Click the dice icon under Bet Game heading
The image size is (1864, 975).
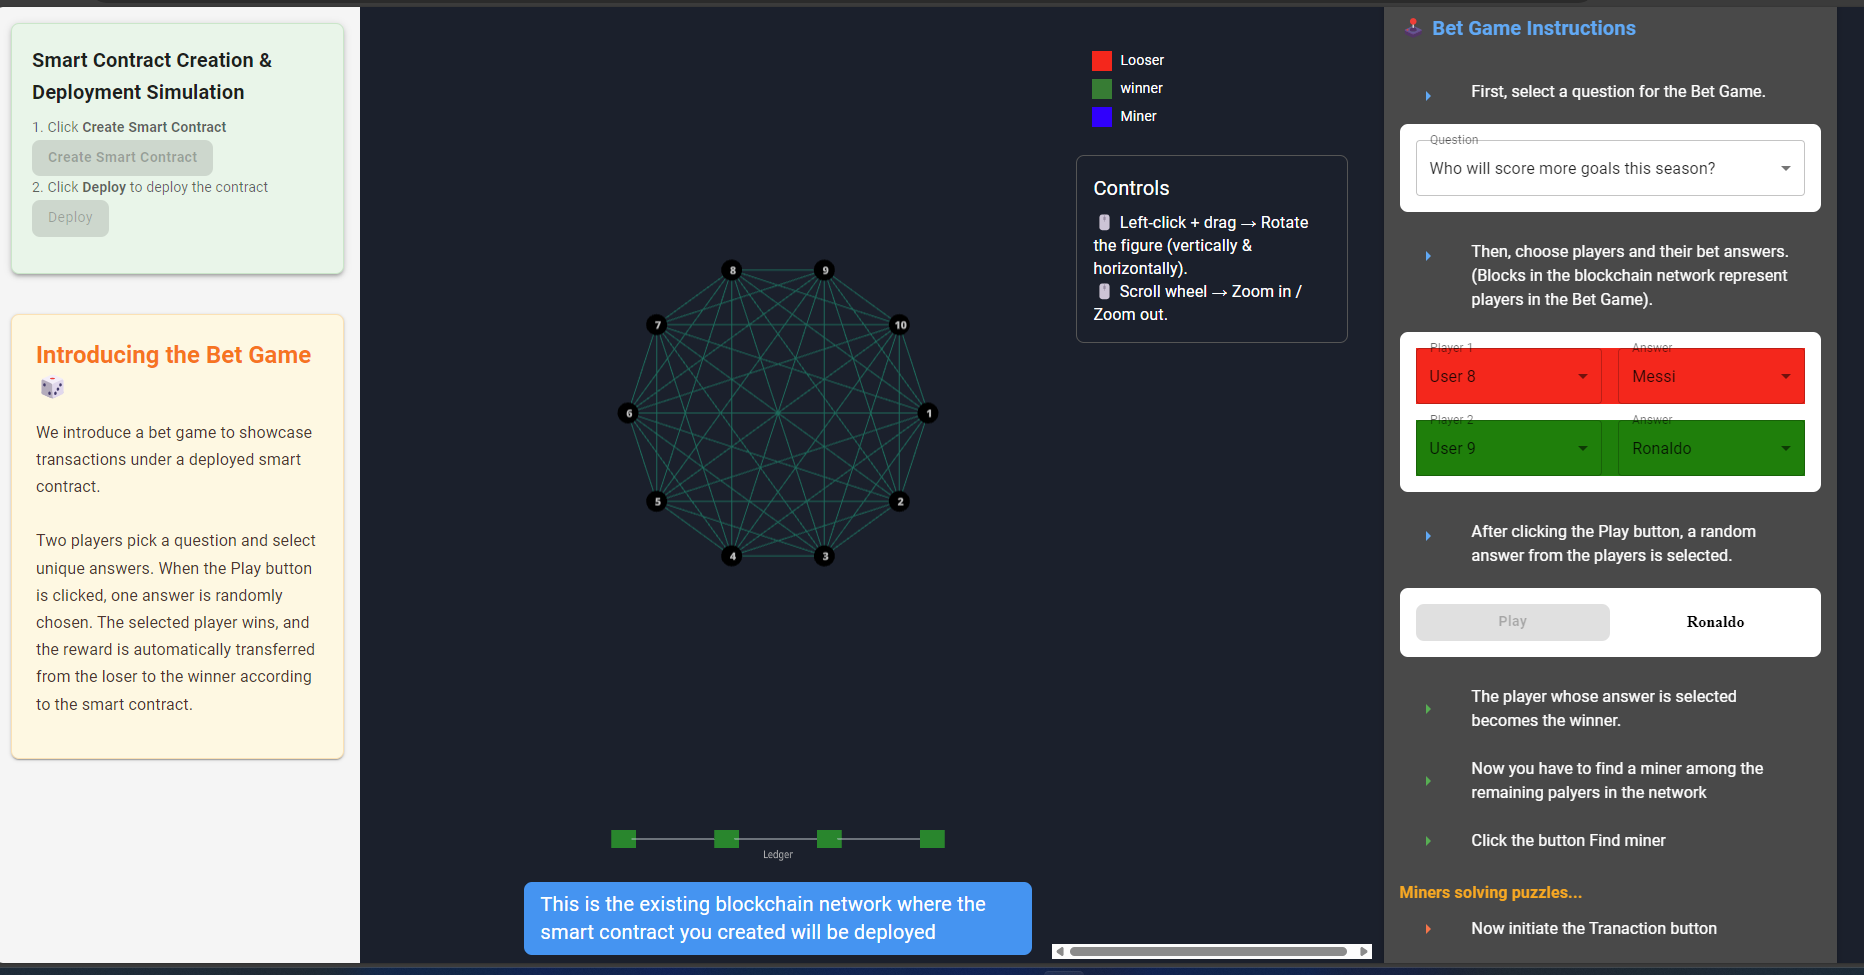point(52,387)
